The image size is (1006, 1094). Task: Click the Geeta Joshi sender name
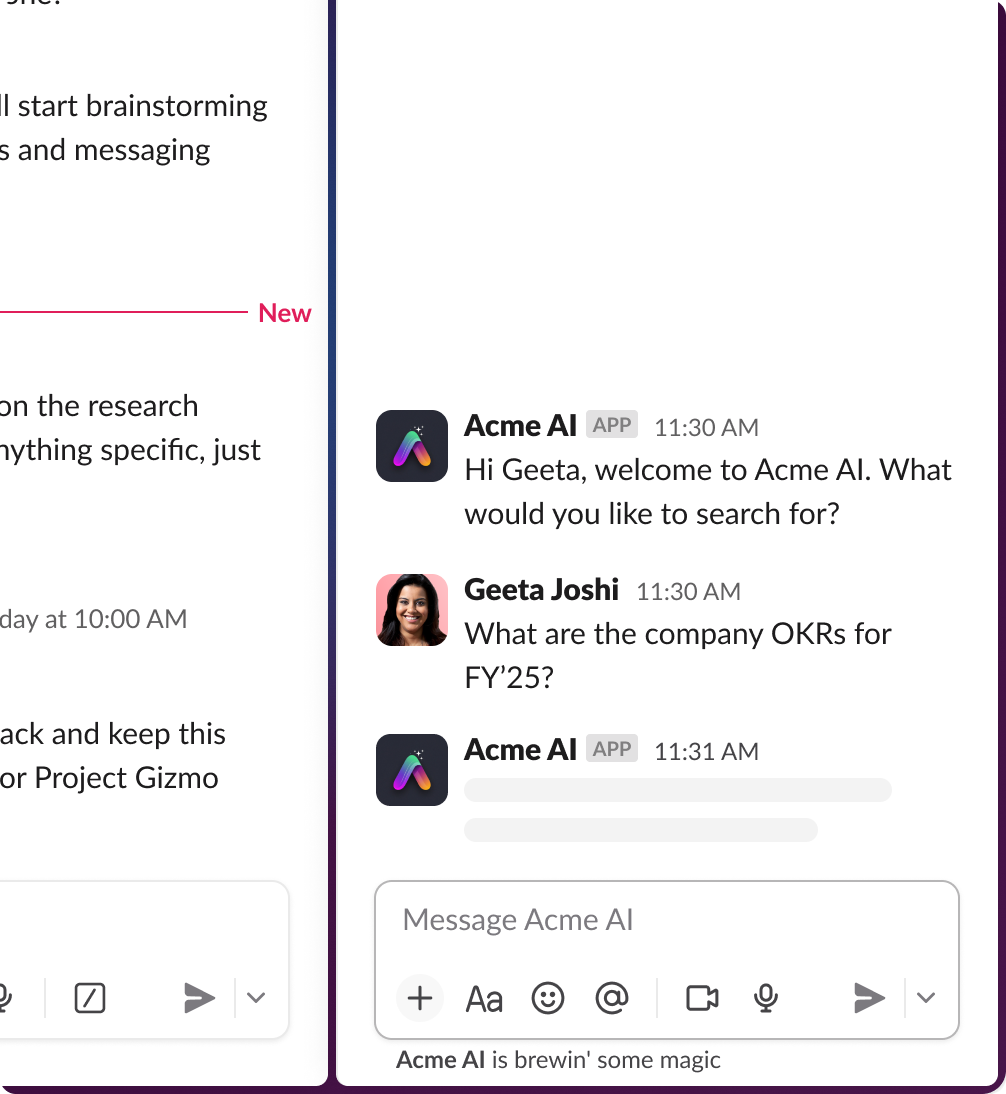tap(541, 590)
